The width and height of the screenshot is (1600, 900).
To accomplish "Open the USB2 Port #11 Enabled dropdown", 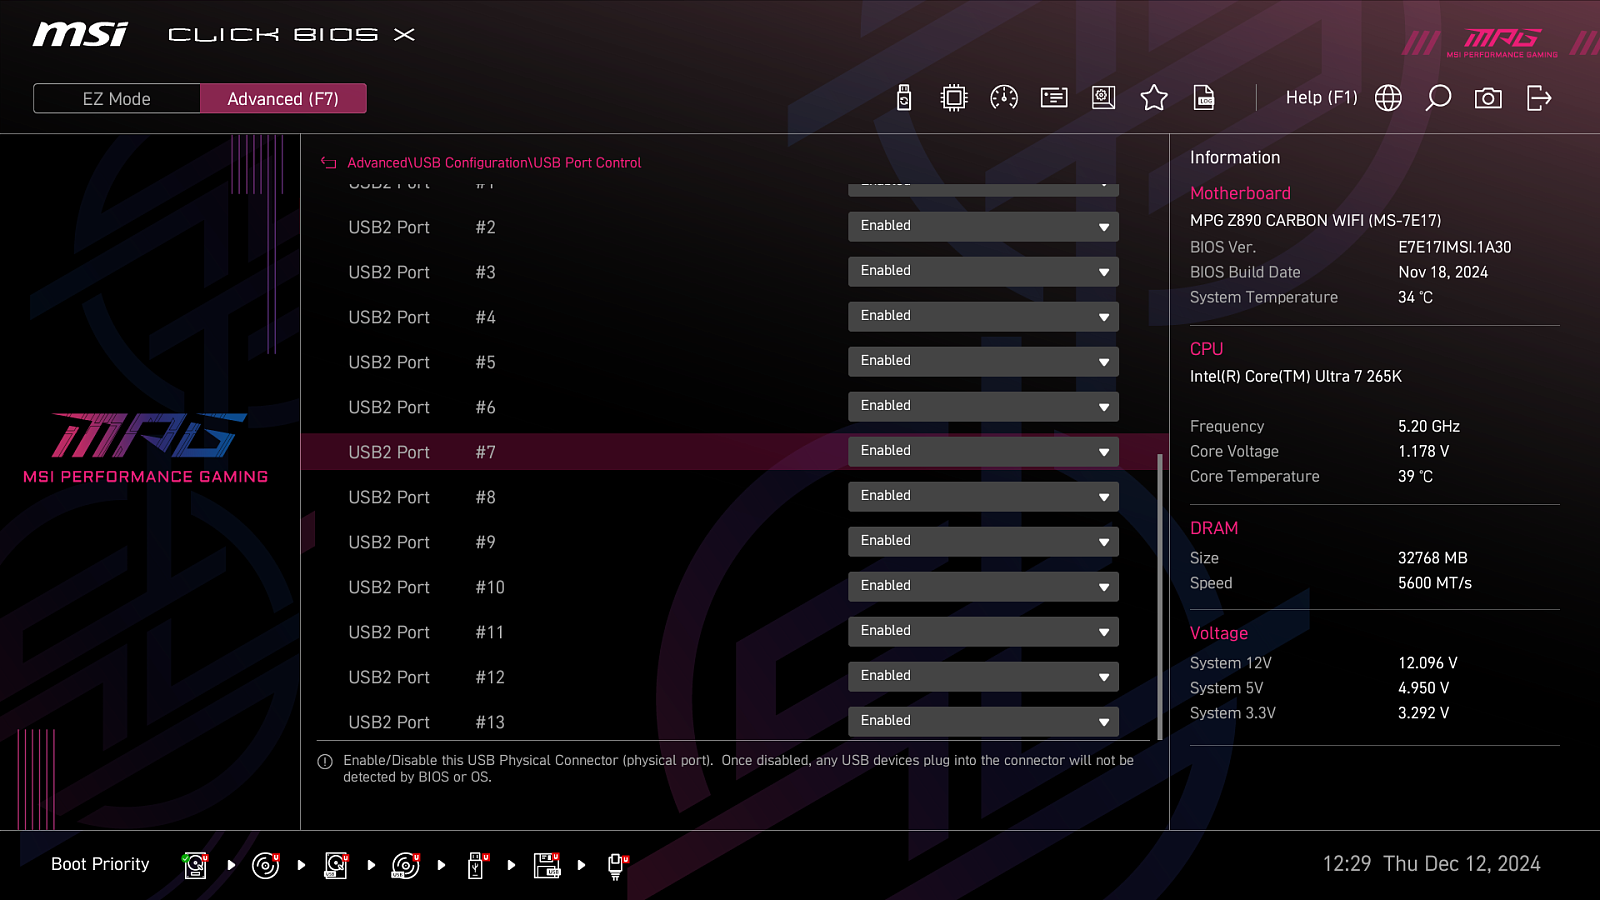I will coord(983,632).
